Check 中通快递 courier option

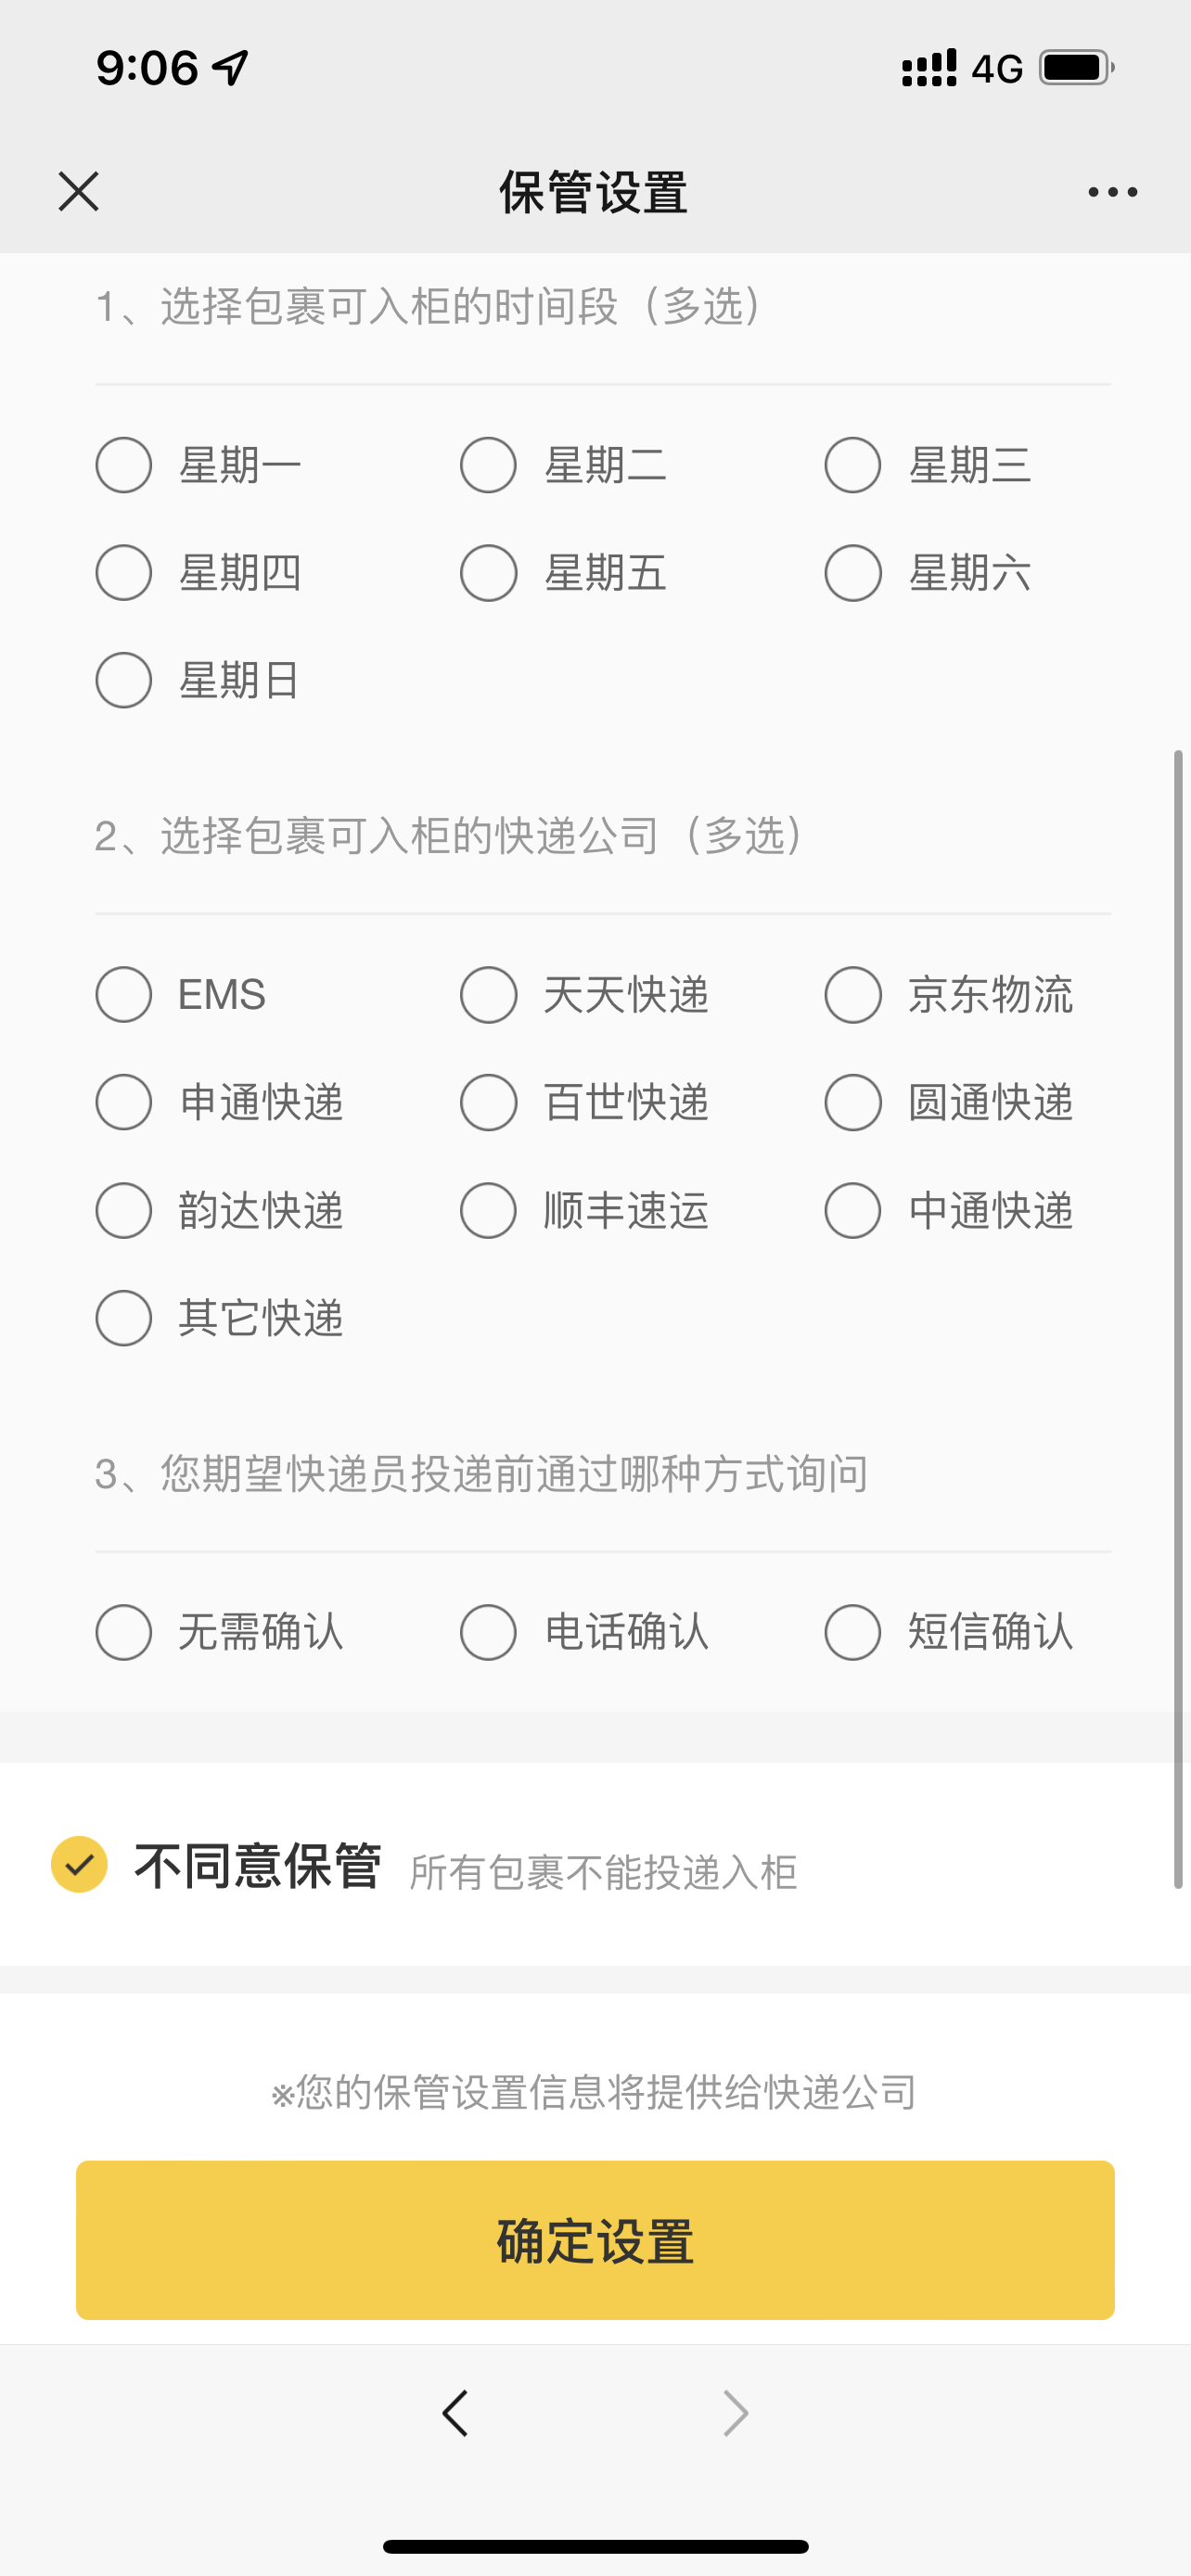853,1211
